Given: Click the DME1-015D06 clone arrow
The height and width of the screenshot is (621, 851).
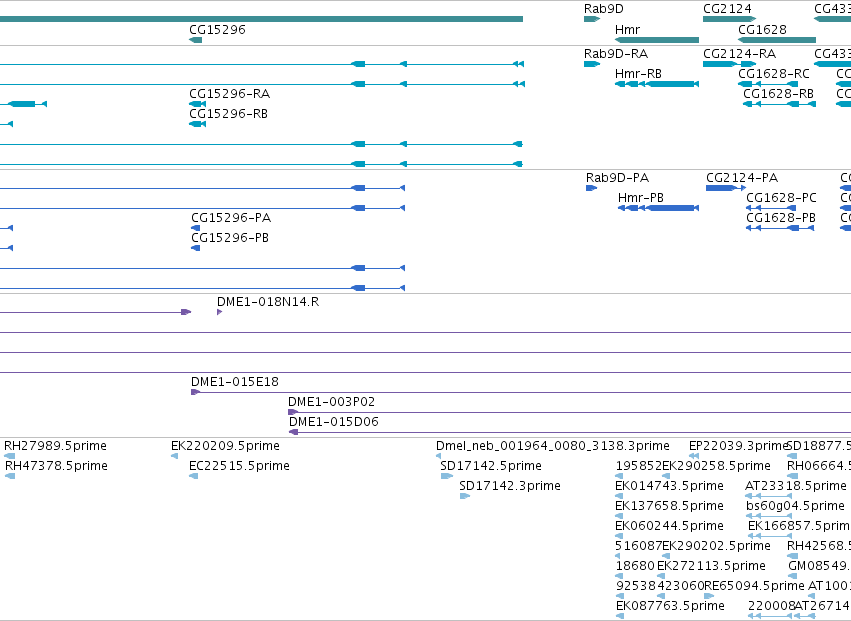Looking at the screenshot, I should pyautogui.click(x=294, y=432).
